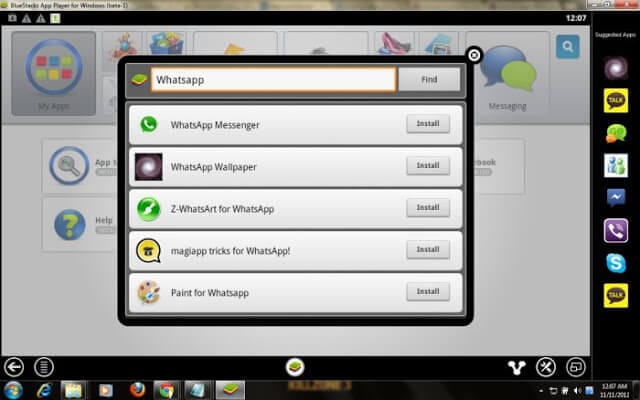The width and height of the screenshot is (640, 400).
Task: Select magiapp tricks for WhatsApp! text
Action: [231, 251]
